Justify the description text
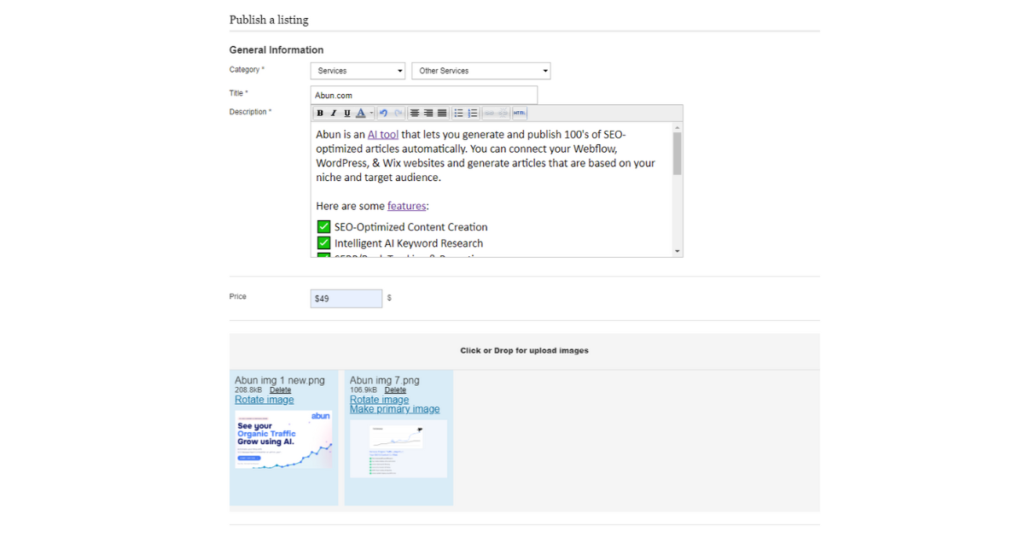The height and width of the screenshot is (538, 1024). tap(442, 113)
